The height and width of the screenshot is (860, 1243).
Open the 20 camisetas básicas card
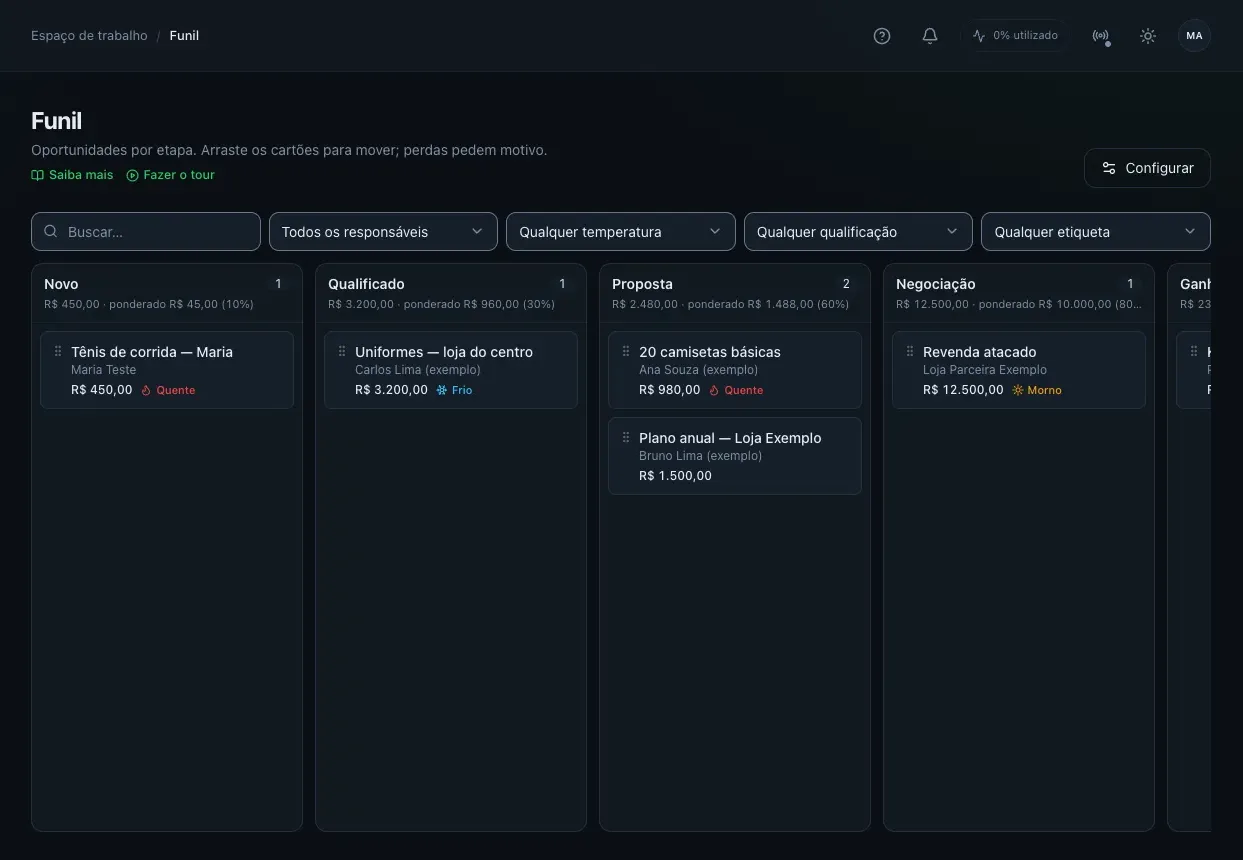click(735, 370)
